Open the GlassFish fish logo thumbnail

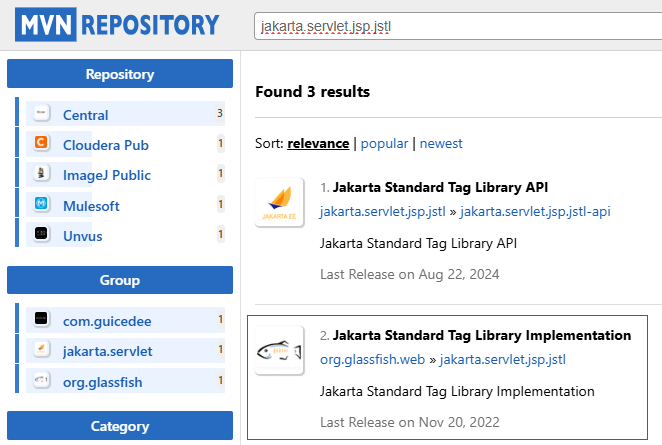[x=279, y=350]
